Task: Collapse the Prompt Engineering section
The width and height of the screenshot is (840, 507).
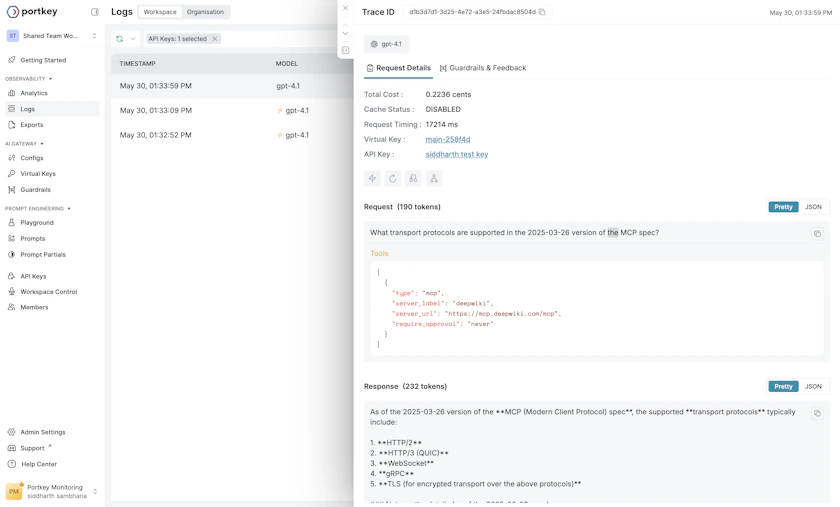Action: [38, 208]
